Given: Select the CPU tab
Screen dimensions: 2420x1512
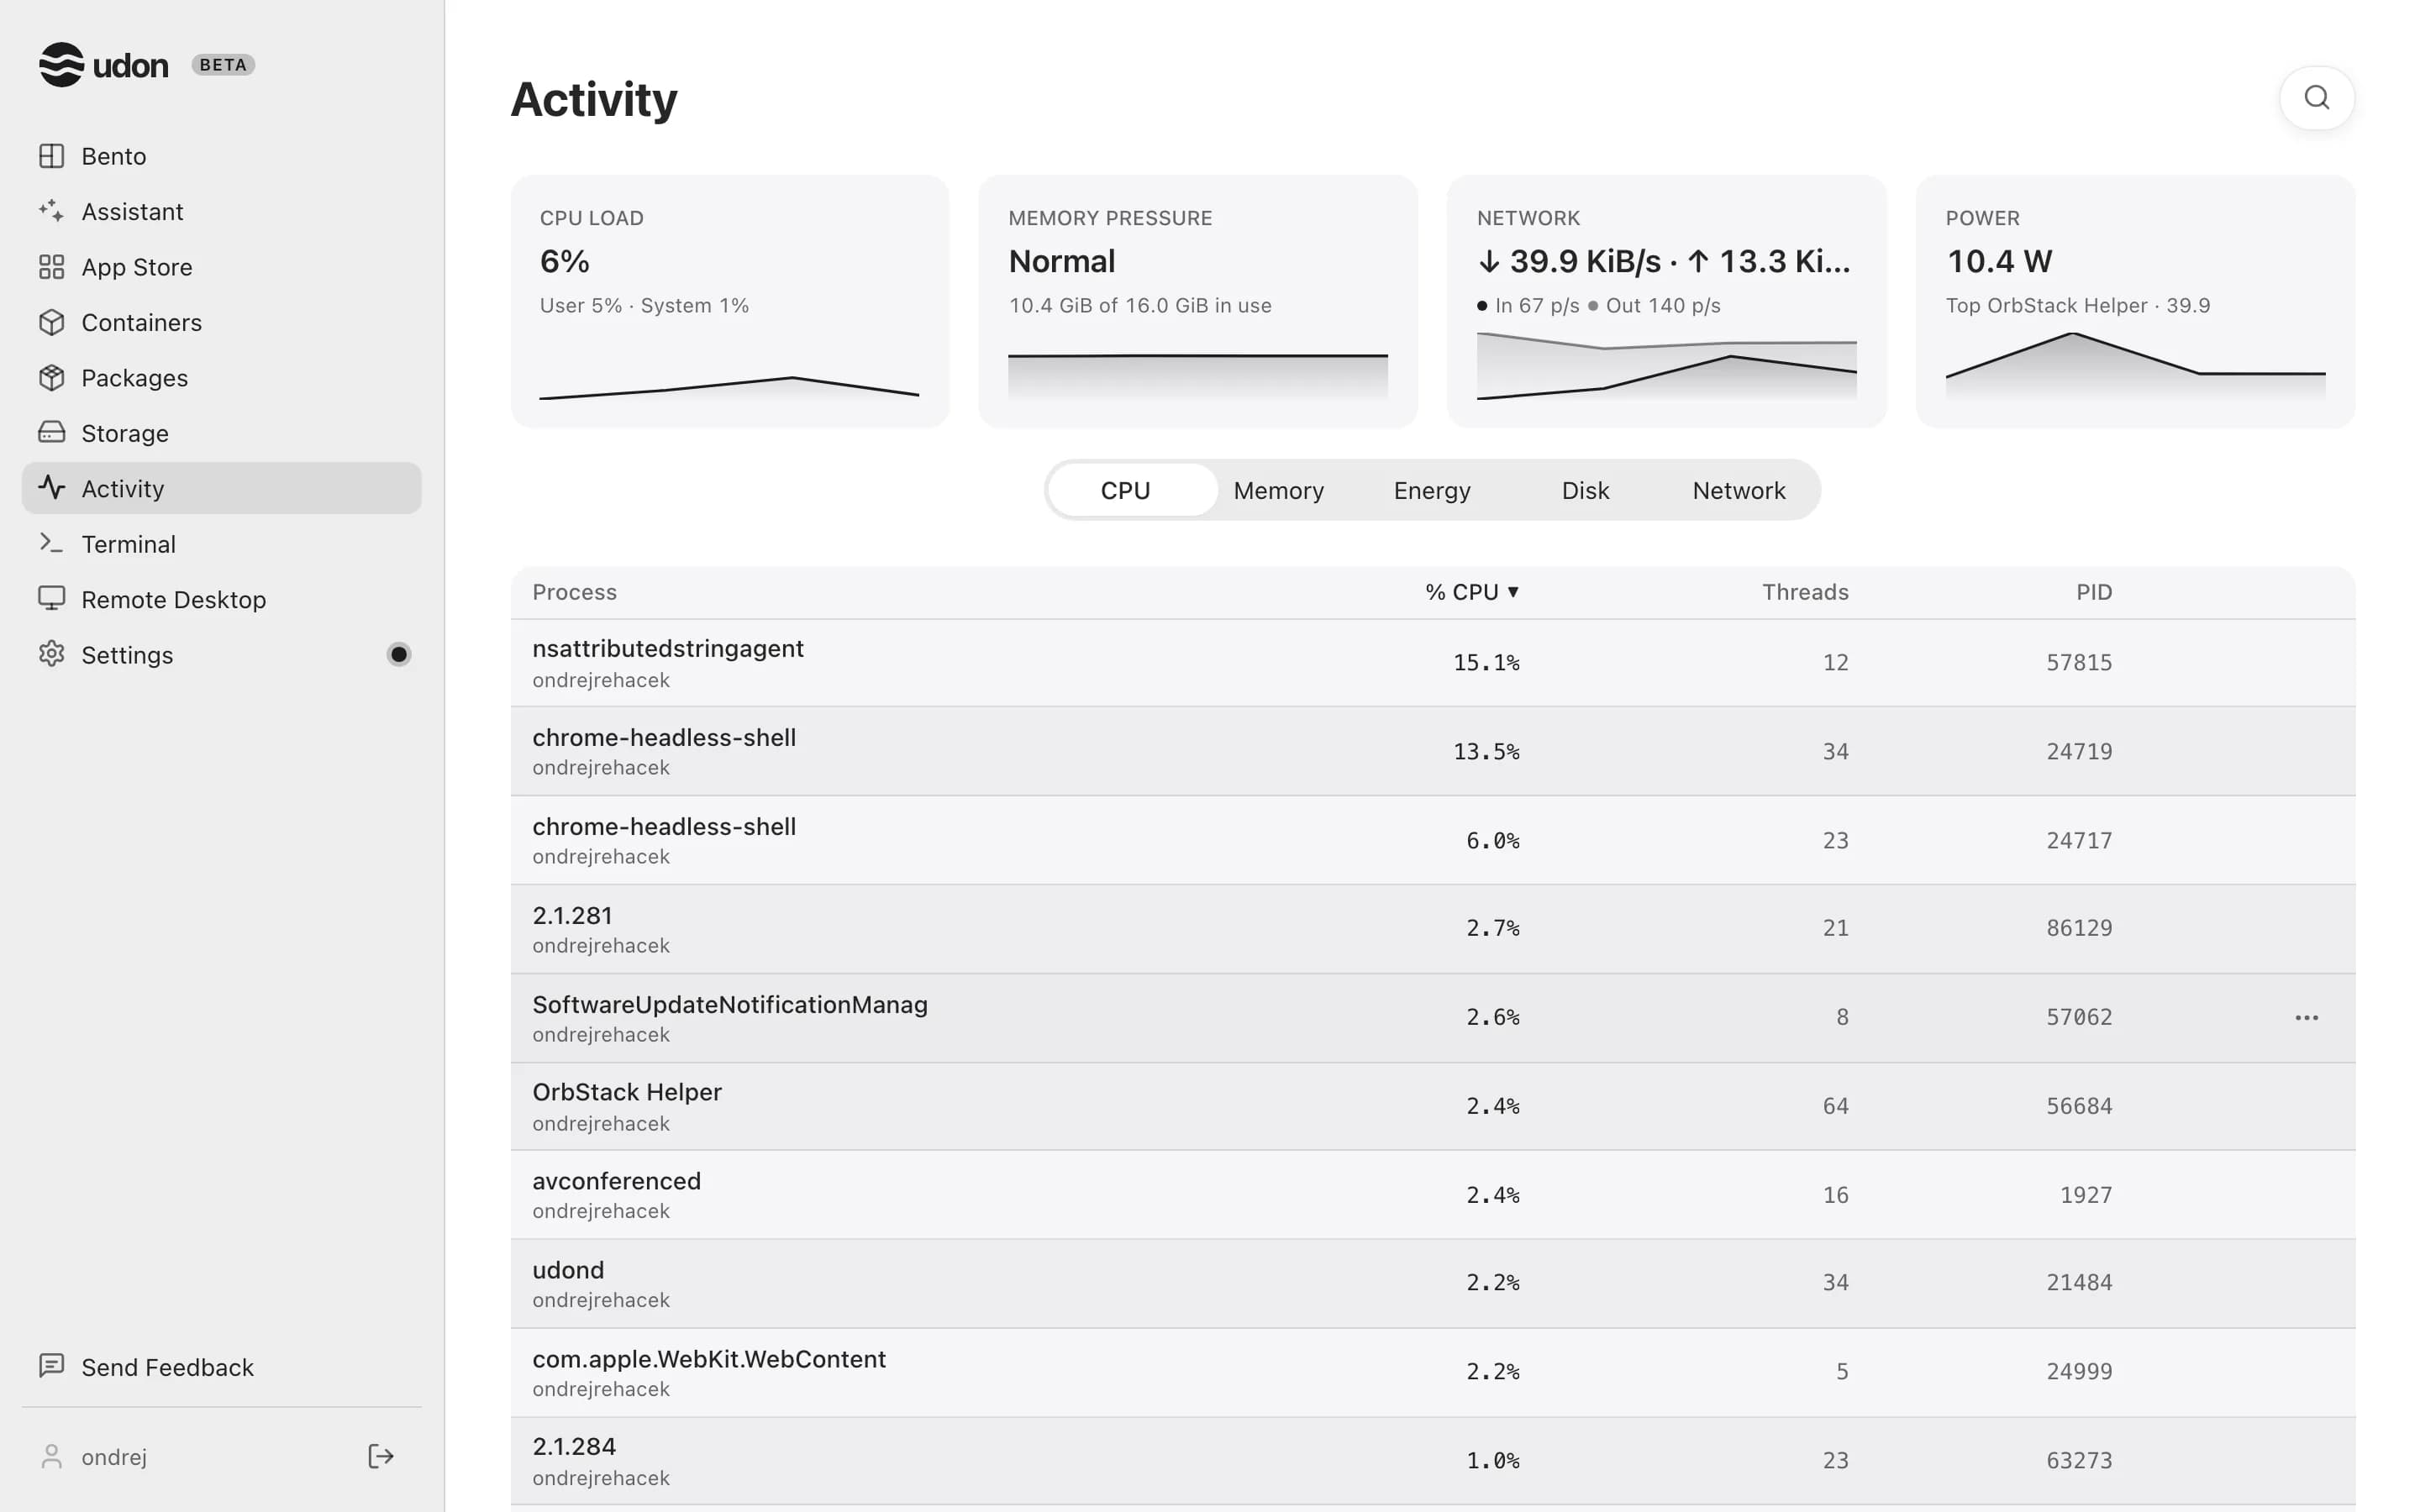Looking at the screenshot, I should click(1132, 490).
